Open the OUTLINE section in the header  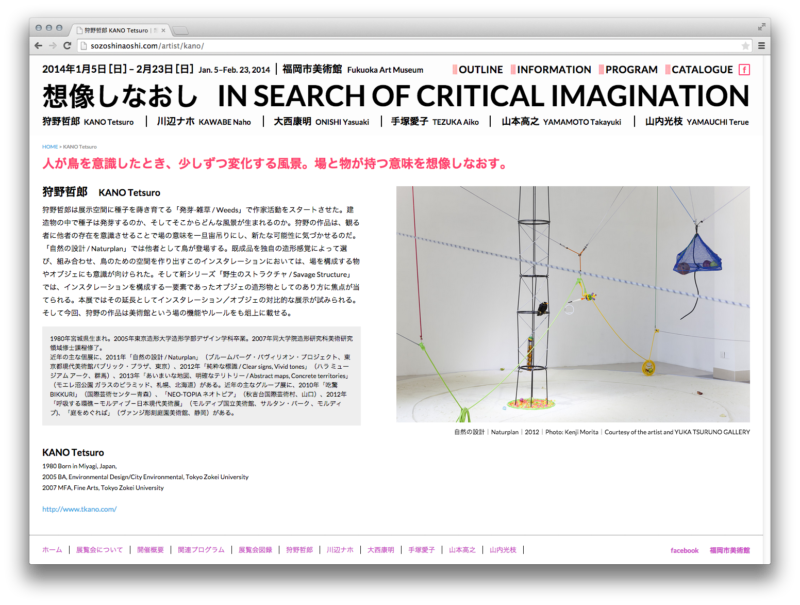(x=481, y=69)
